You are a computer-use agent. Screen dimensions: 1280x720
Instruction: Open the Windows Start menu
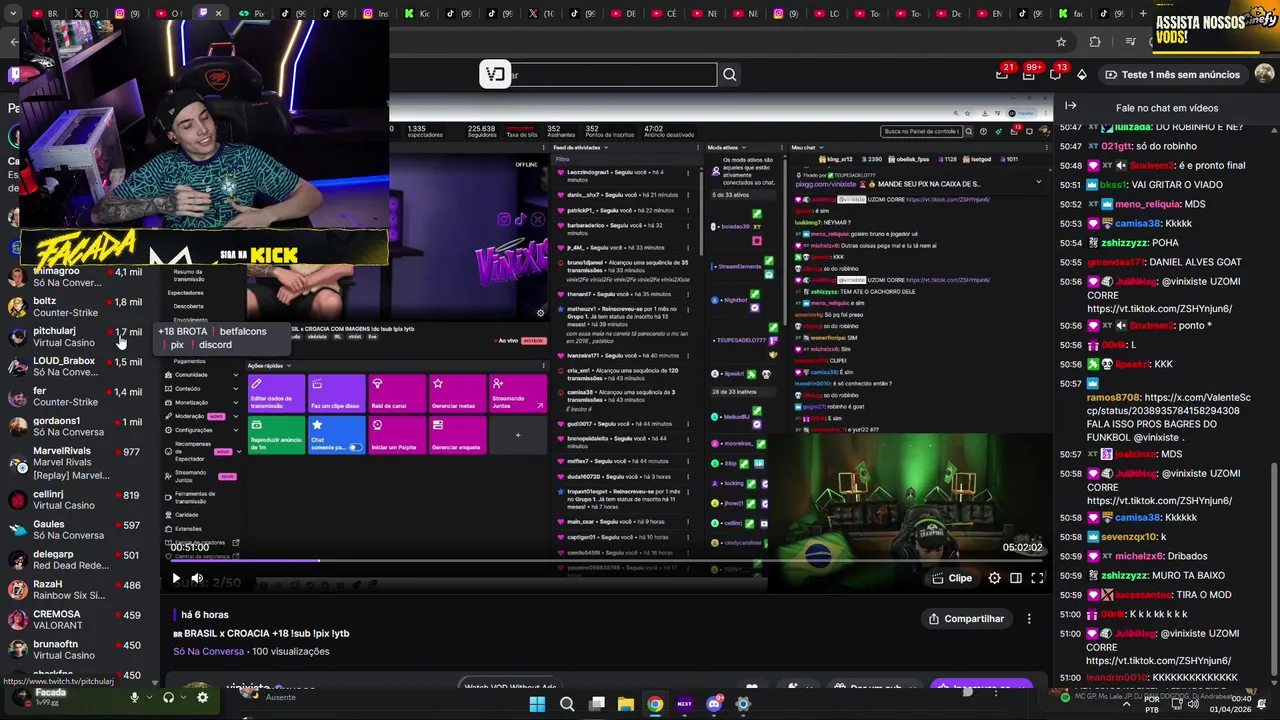pyautogui.click(x=537, y=704)
